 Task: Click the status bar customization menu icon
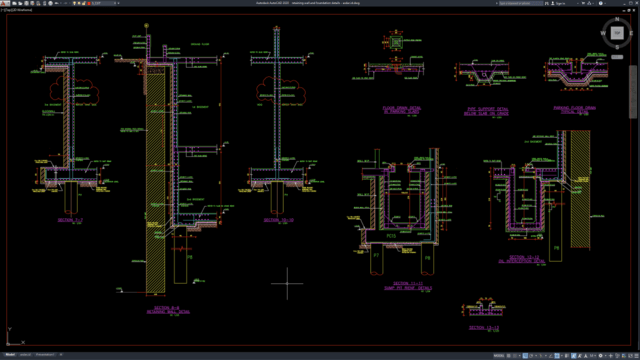pyautogui.click(x=636, y=356)
